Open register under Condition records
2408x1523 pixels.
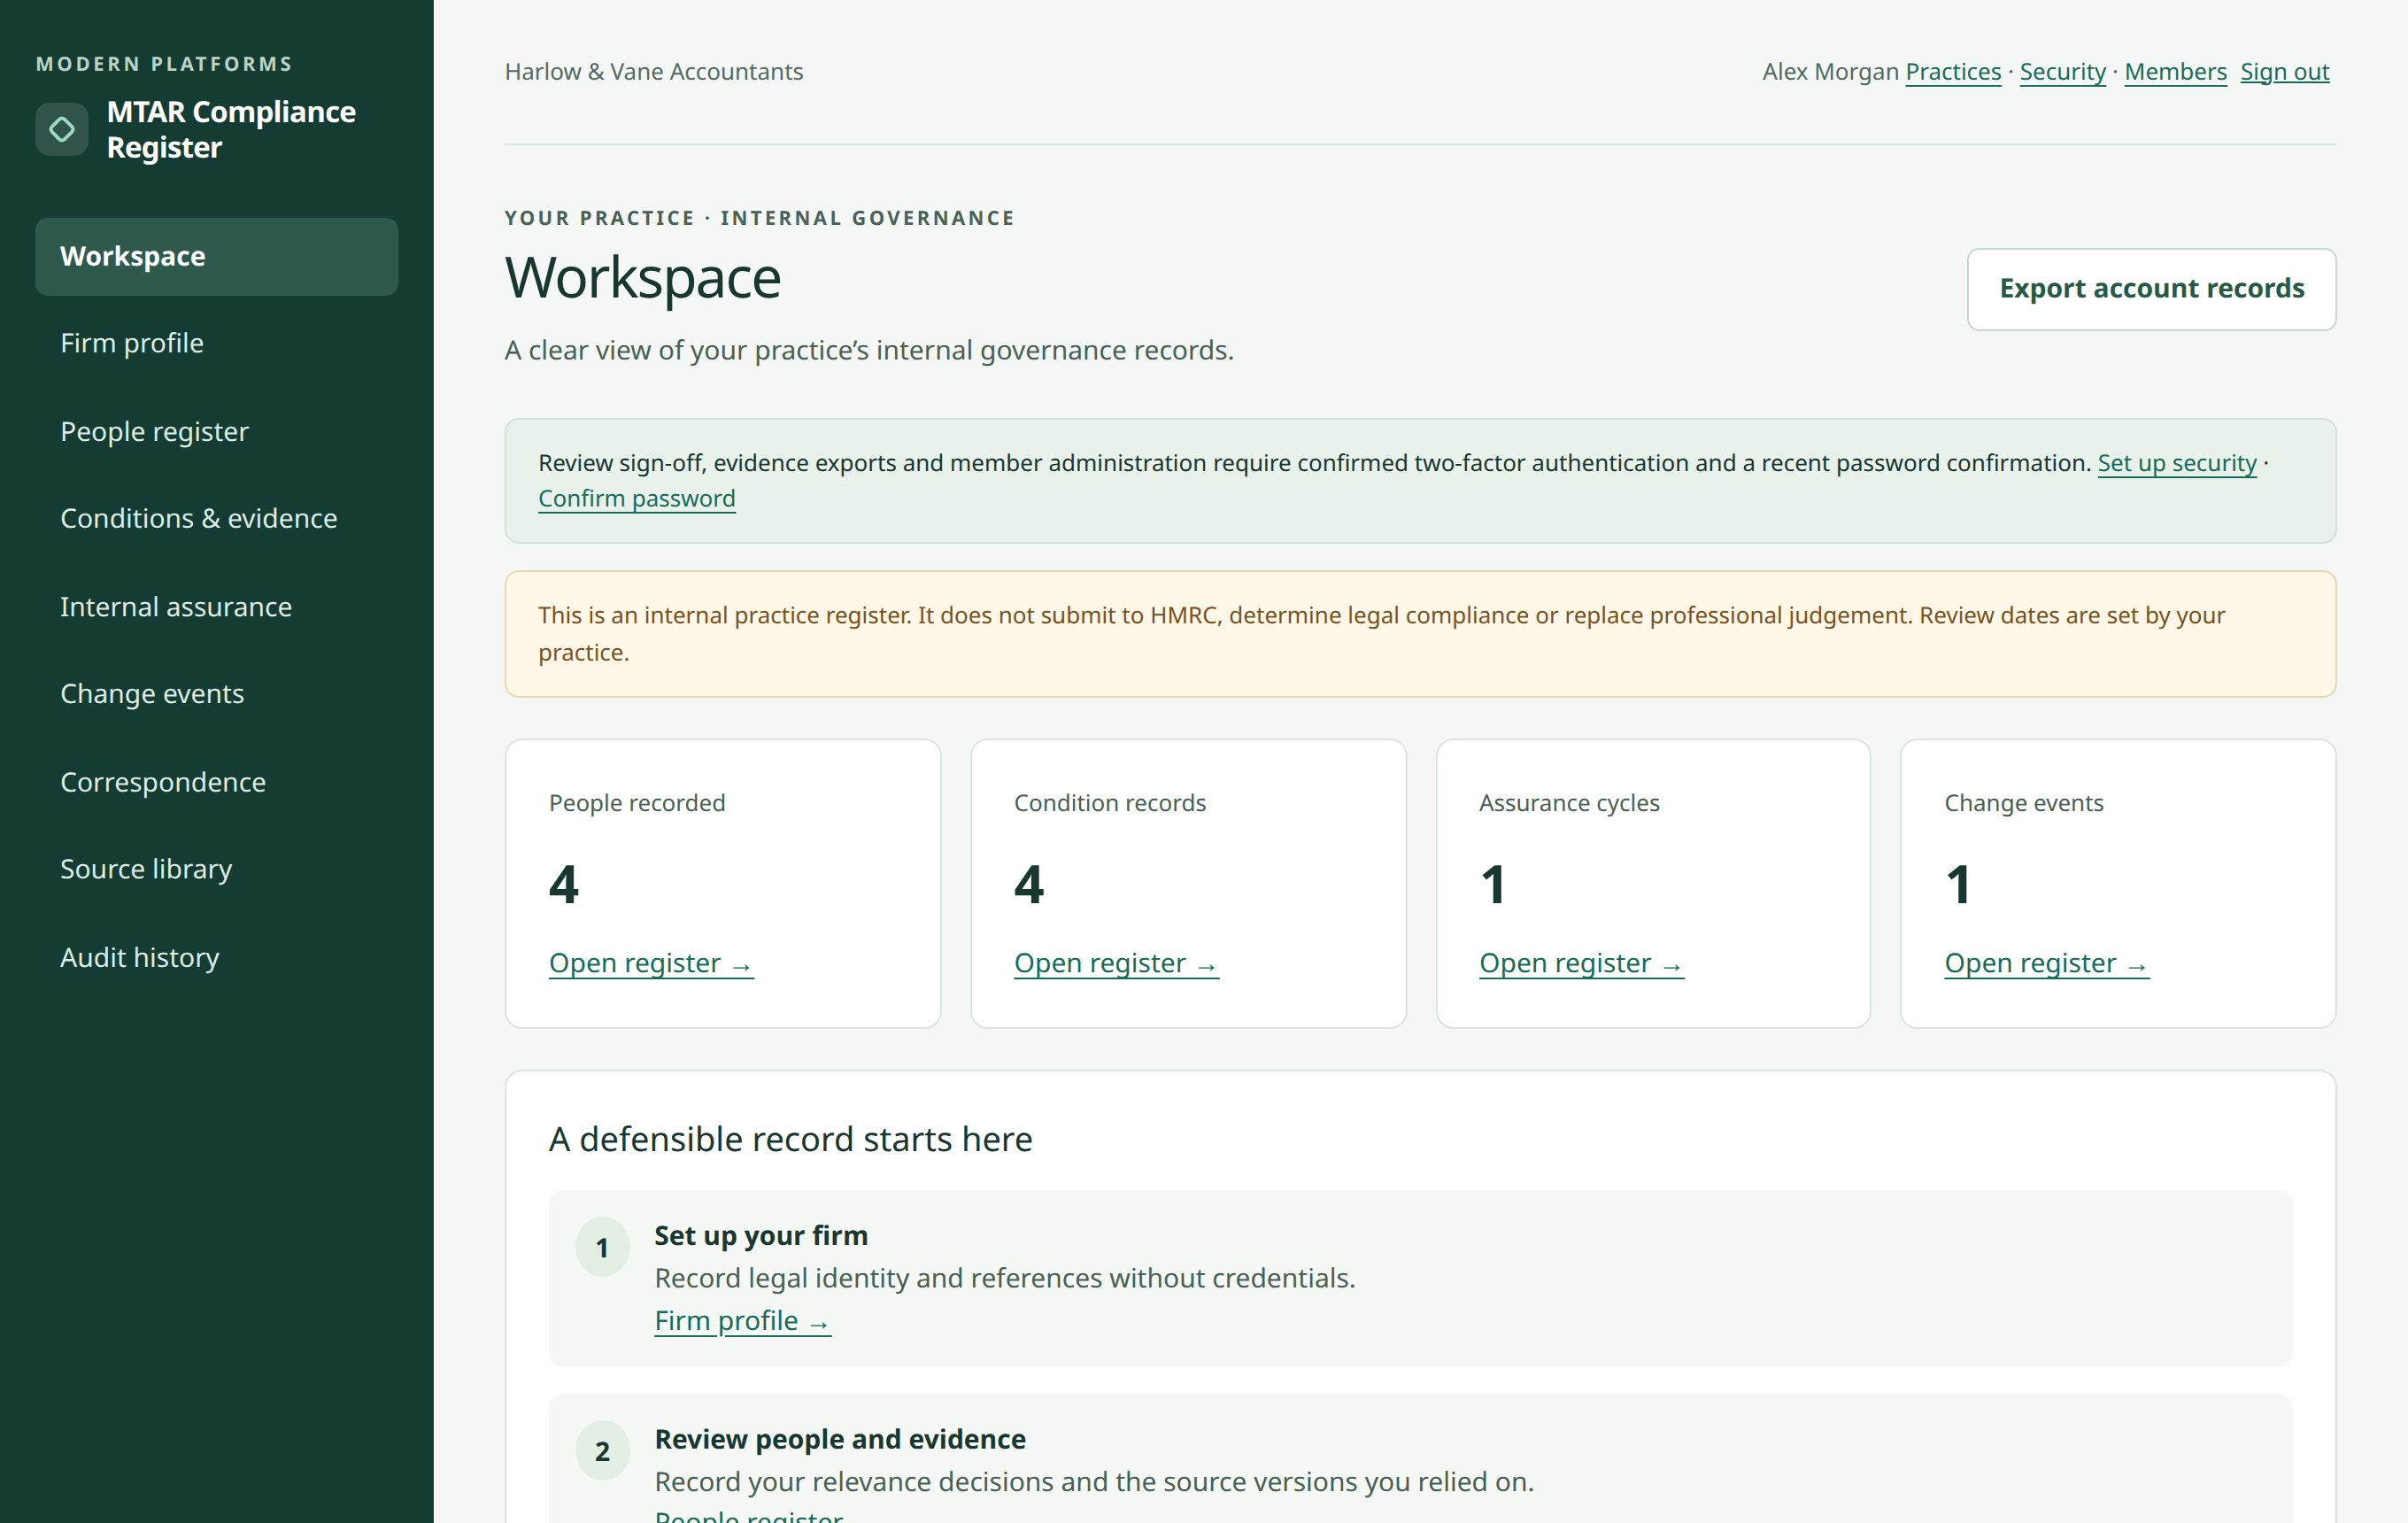1116,963
